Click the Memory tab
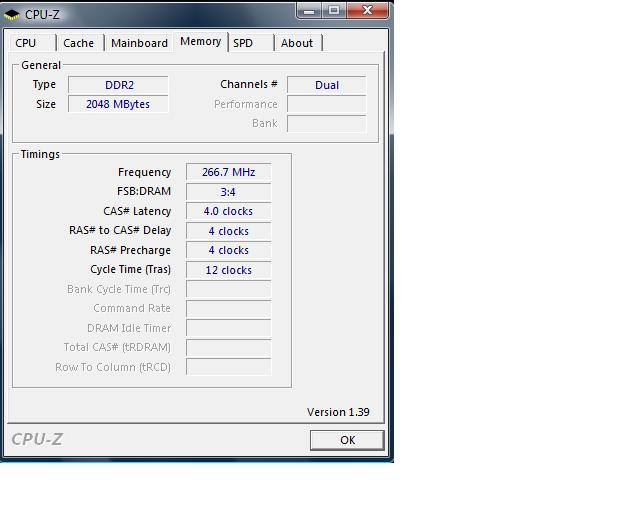This screenshot has height=512, width=640. point(200,42)
